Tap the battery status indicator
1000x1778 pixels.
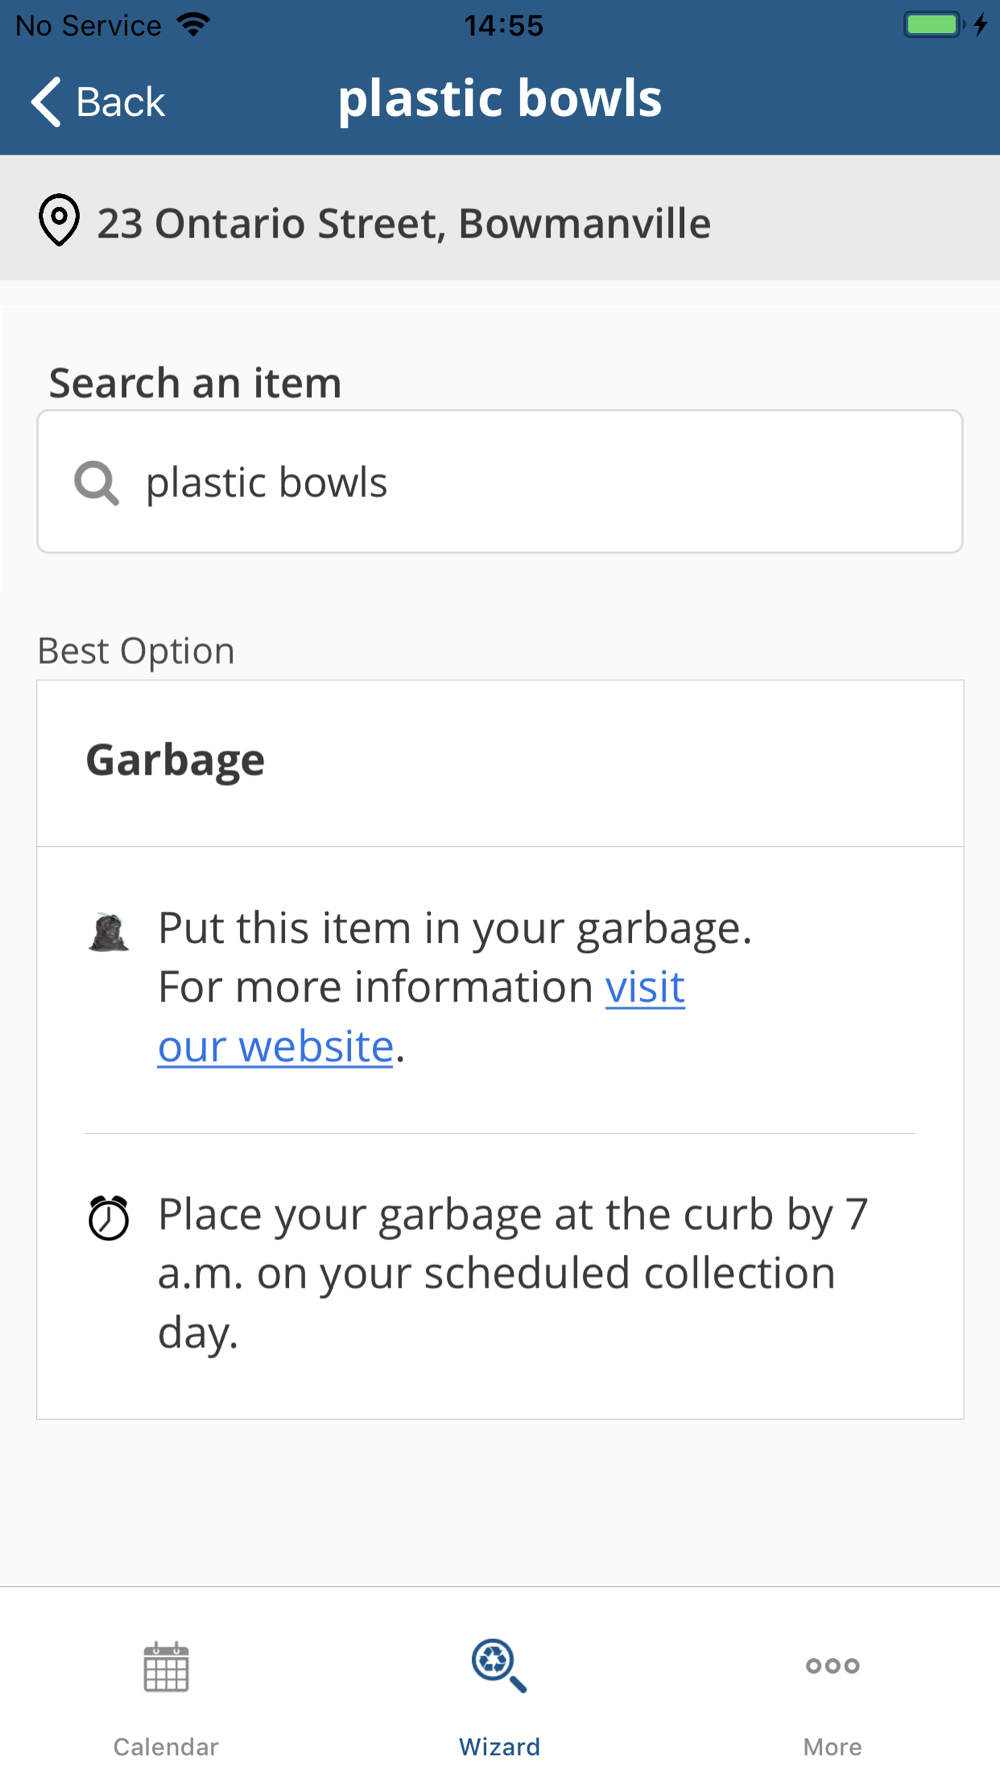click(x=935, y=24)
